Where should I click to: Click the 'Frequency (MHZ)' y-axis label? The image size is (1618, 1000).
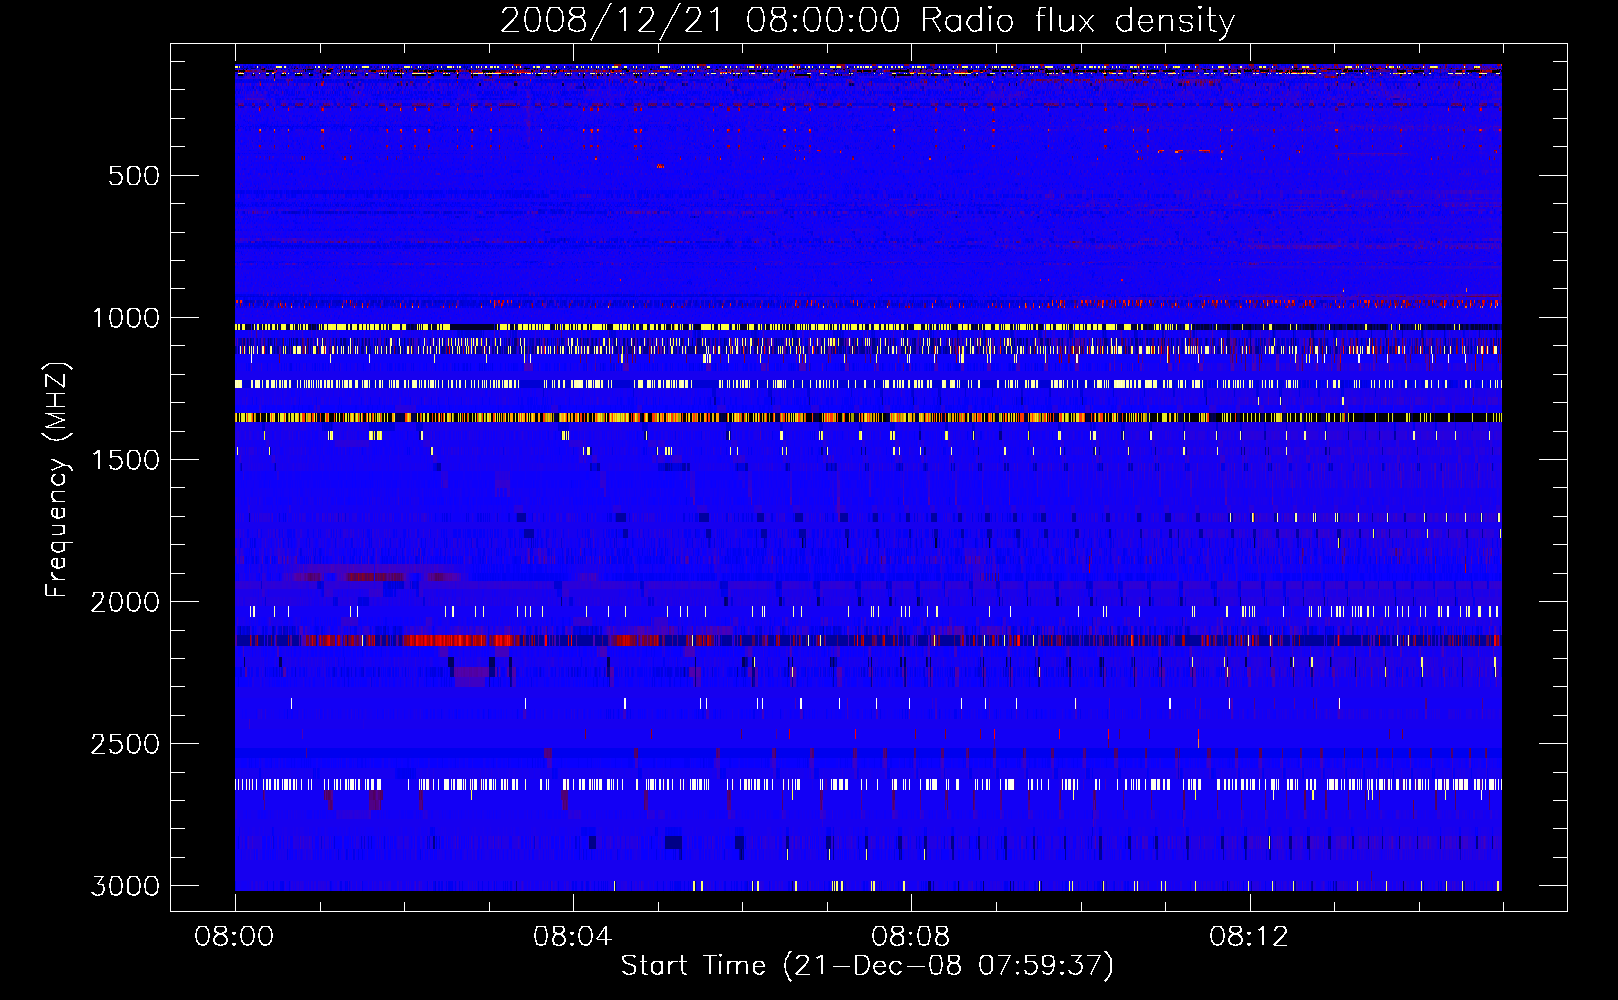[x=58, y=480]
